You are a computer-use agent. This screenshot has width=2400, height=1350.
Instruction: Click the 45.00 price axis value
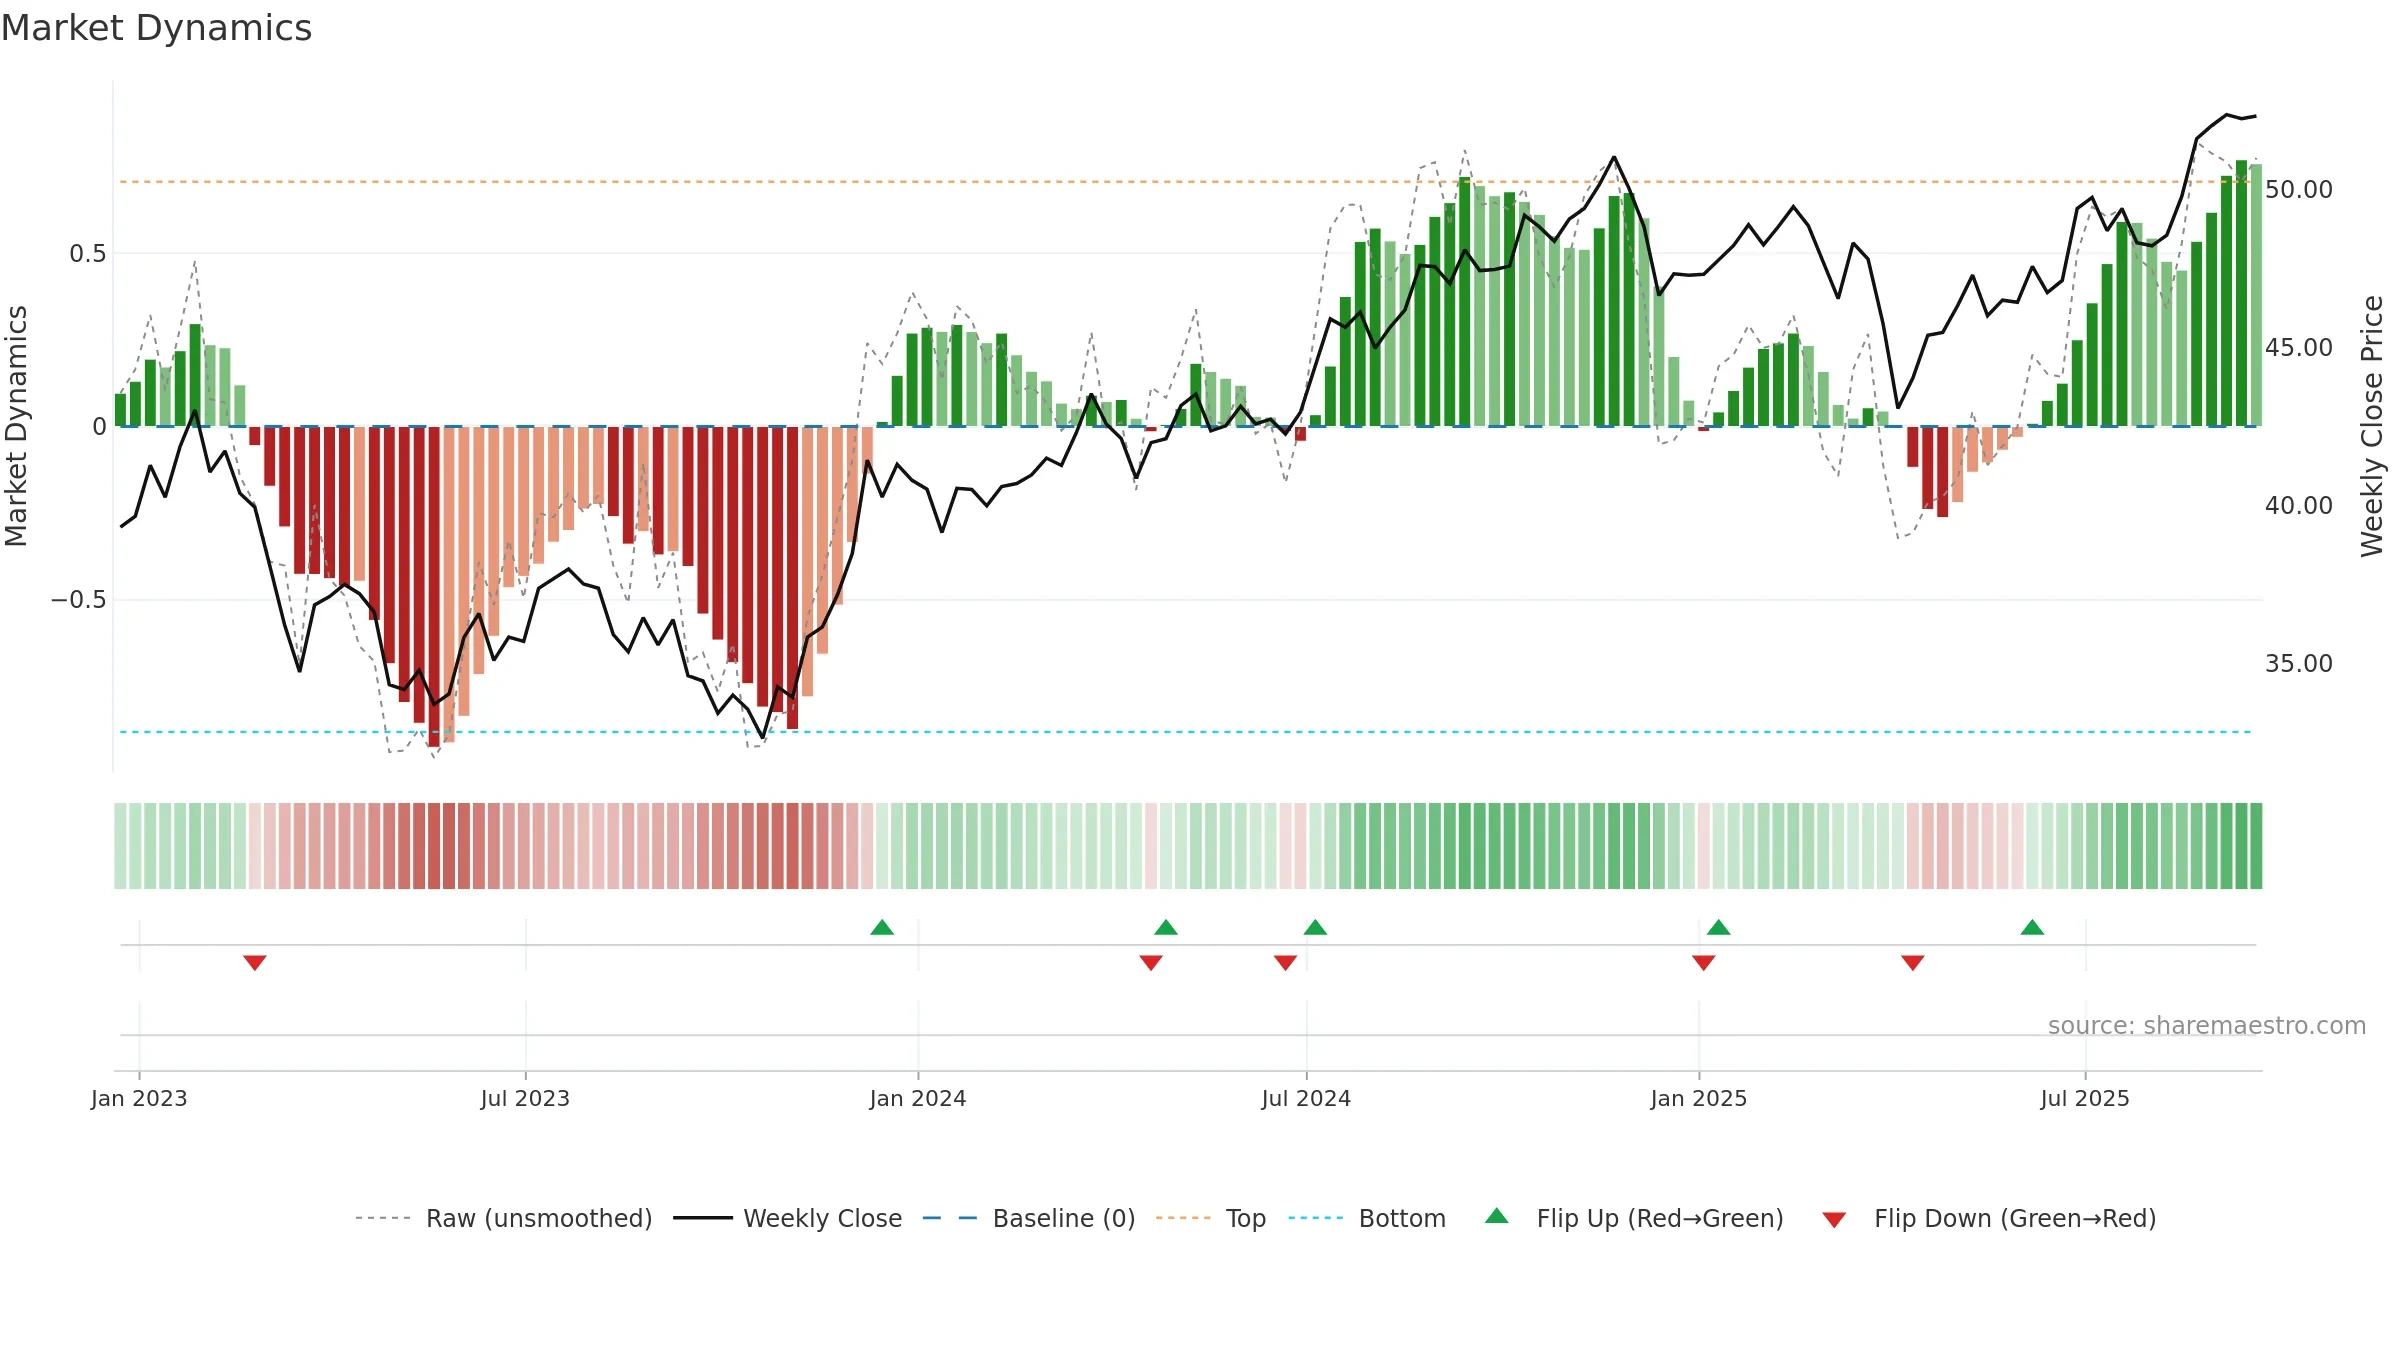(2299, 347)
